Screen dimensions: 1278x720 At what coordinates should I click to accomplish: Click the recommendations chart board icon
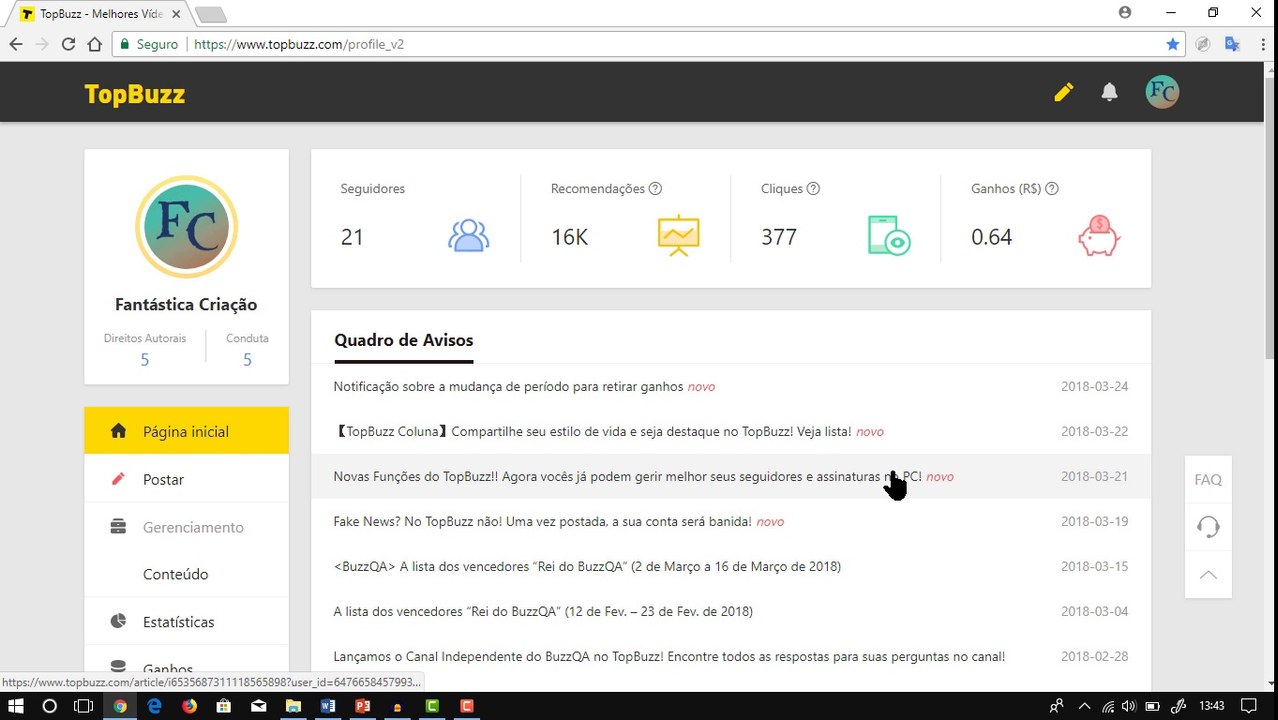(x=678, y=235)
